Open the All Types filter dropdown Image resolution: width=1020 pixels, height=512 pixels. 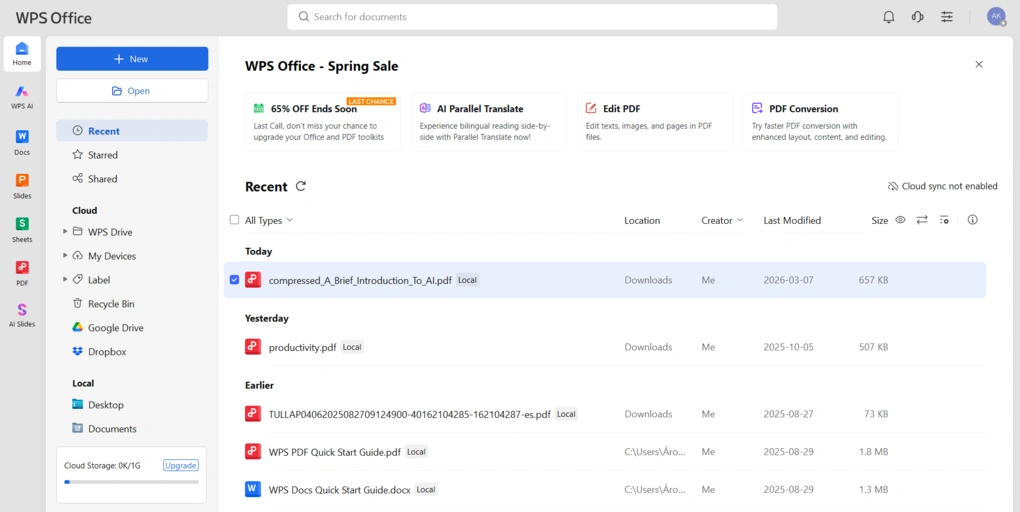269,221
